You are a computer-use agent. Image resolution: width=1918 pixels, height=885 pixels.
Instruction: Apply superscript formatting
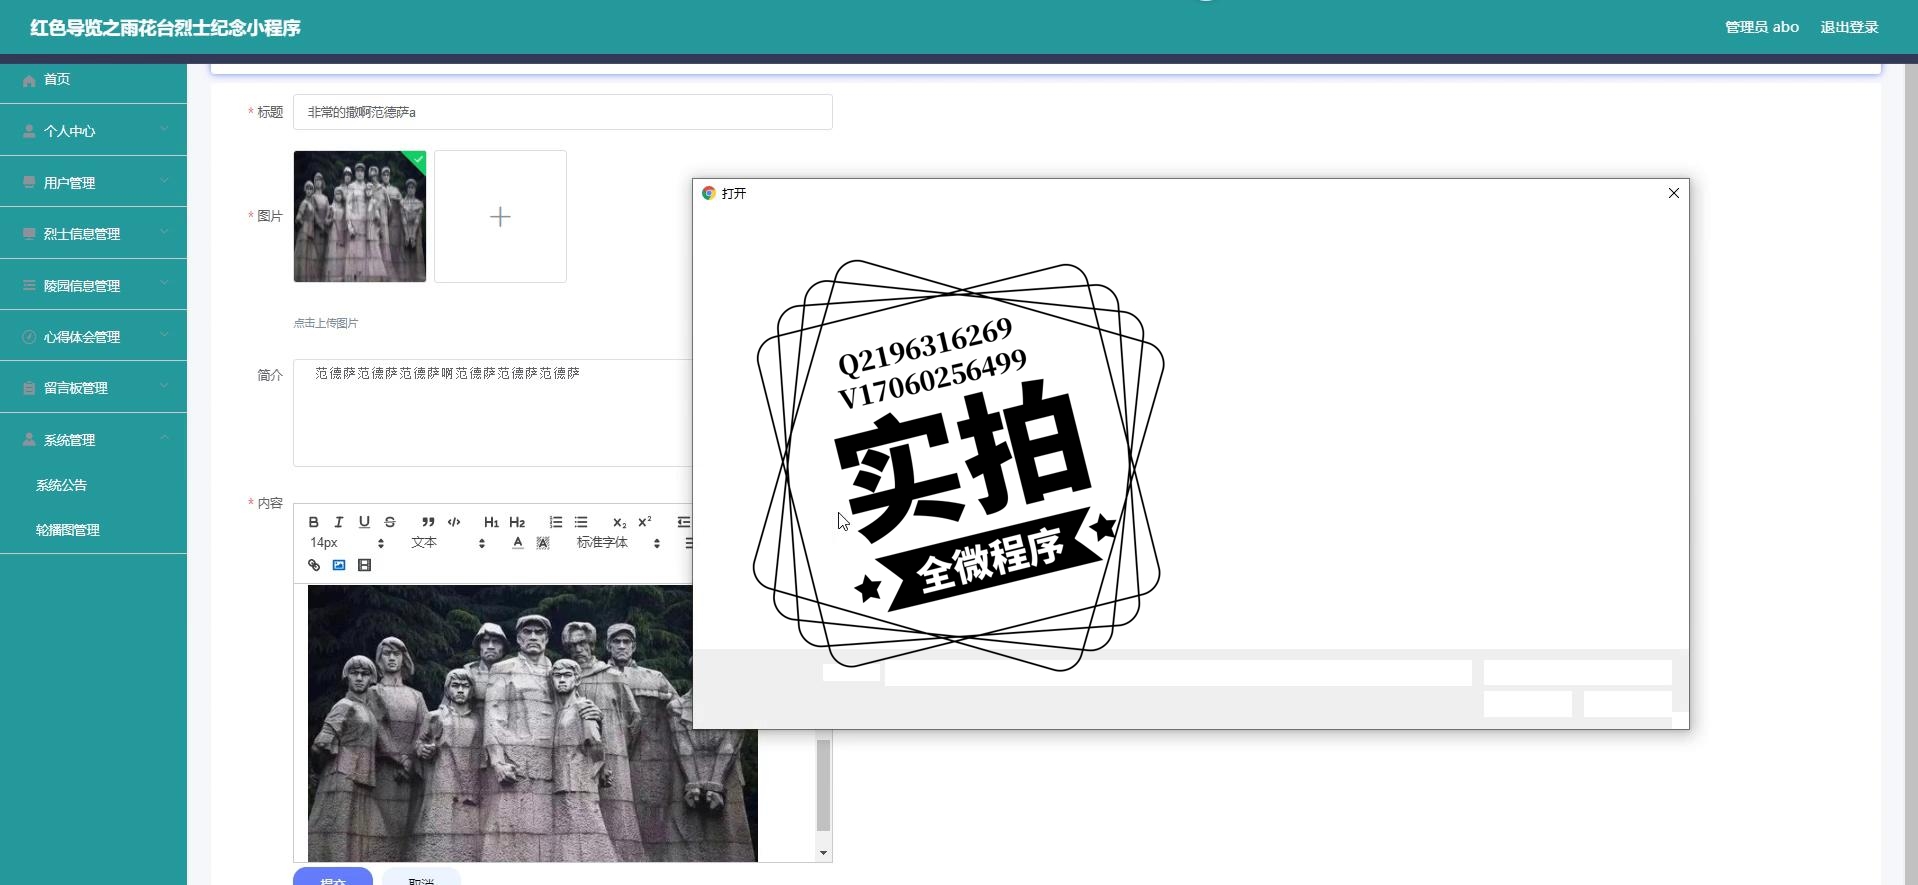coord(645,522)
